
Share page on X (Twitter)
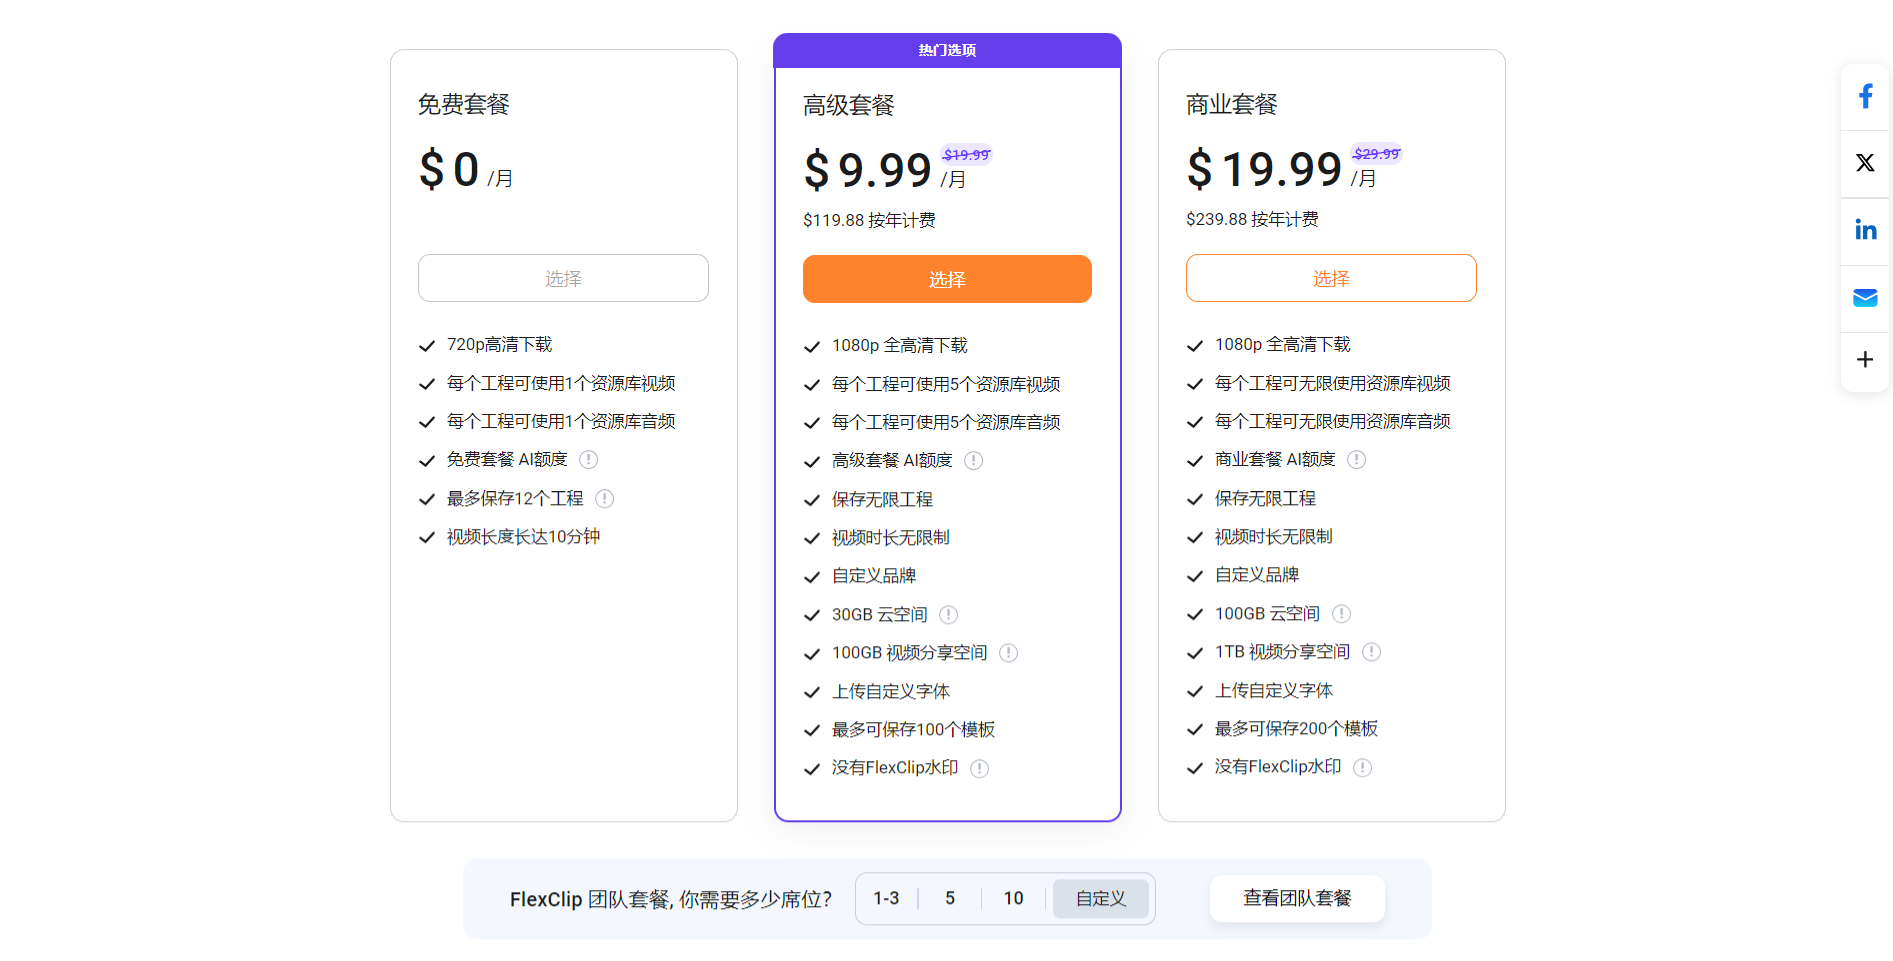pyautogui.click(x=1865, y=163)
